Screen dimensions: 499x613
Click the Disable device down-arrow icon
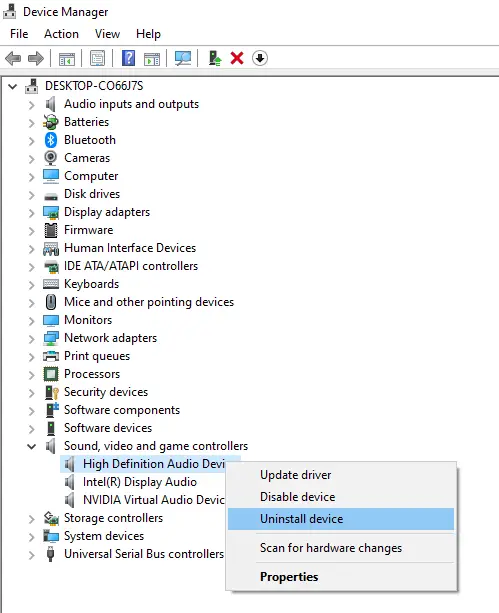(260, 58)
